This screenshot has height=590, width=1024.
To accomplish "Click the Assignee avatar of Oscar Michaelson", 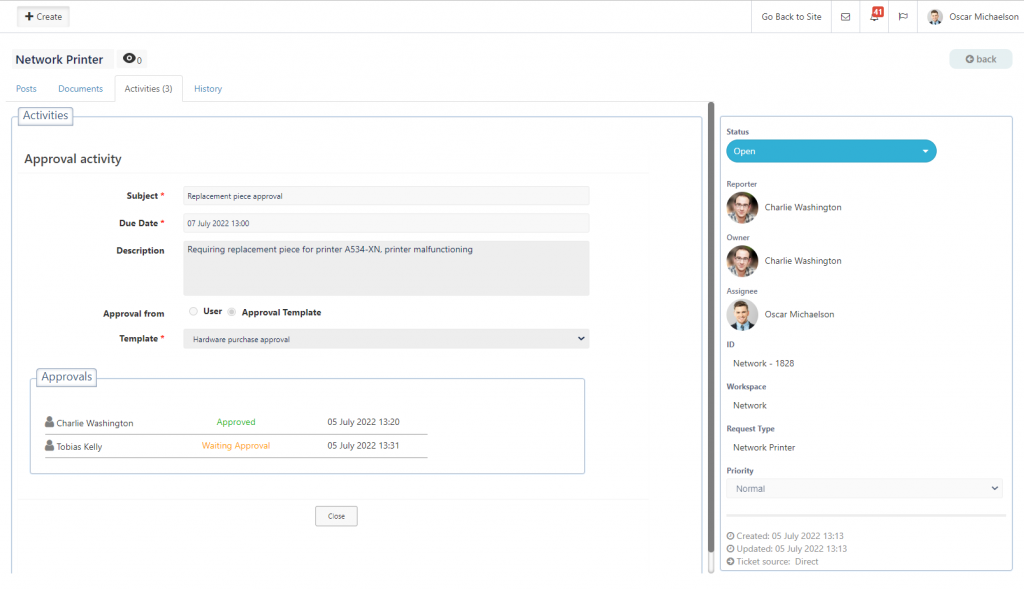I will (x=743, y=315).
